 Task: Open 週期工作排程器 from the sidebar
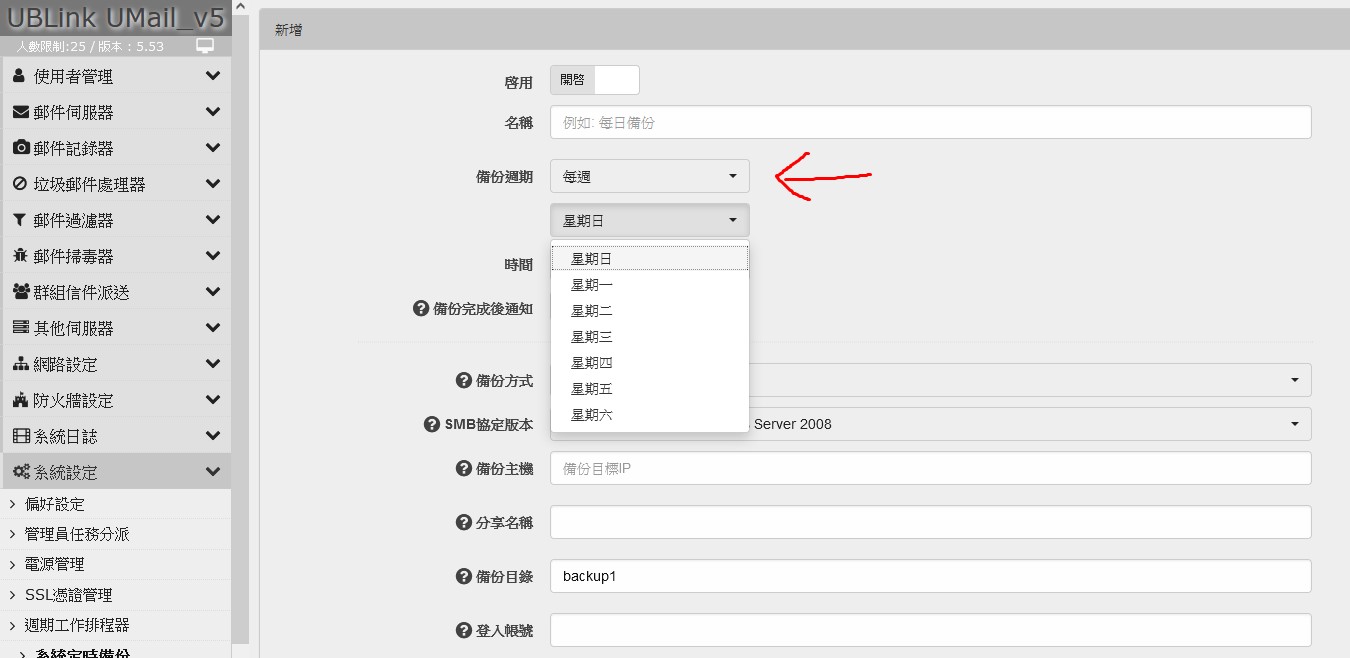[x=77, y=625]
